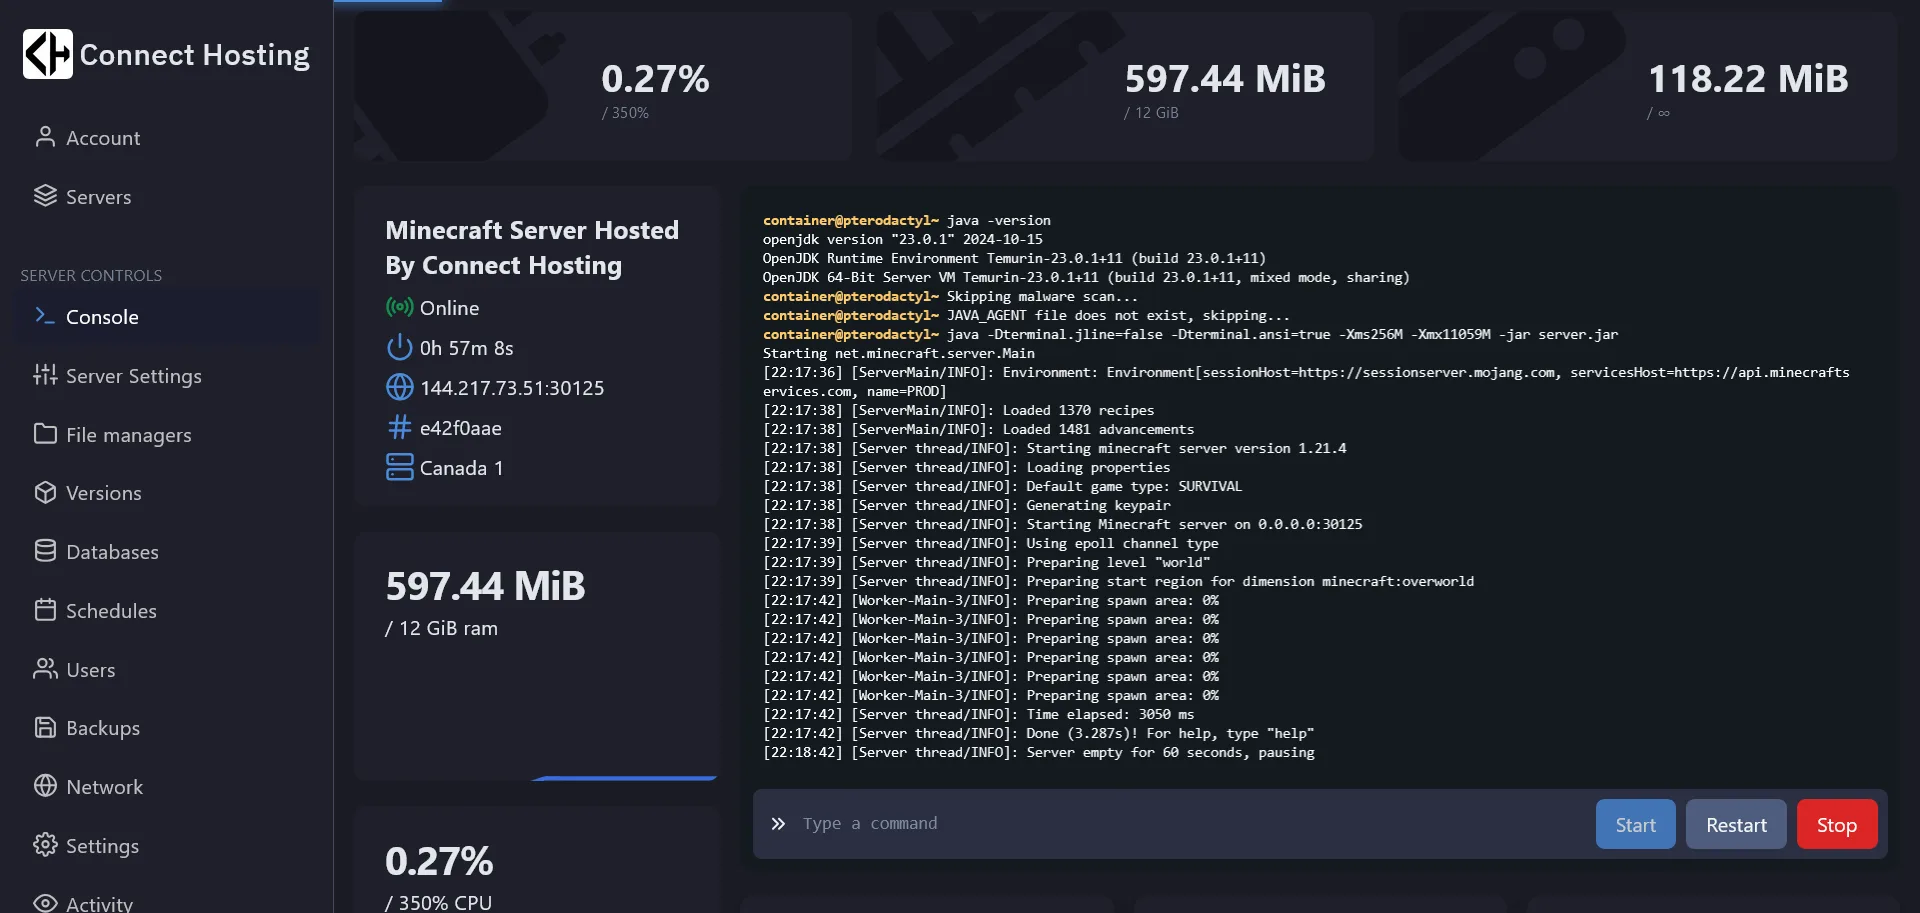The height and width of the screenshot is (913, 1920).
Task: Click the 597.44 MiB memory top stat card
Action: 1125,86
